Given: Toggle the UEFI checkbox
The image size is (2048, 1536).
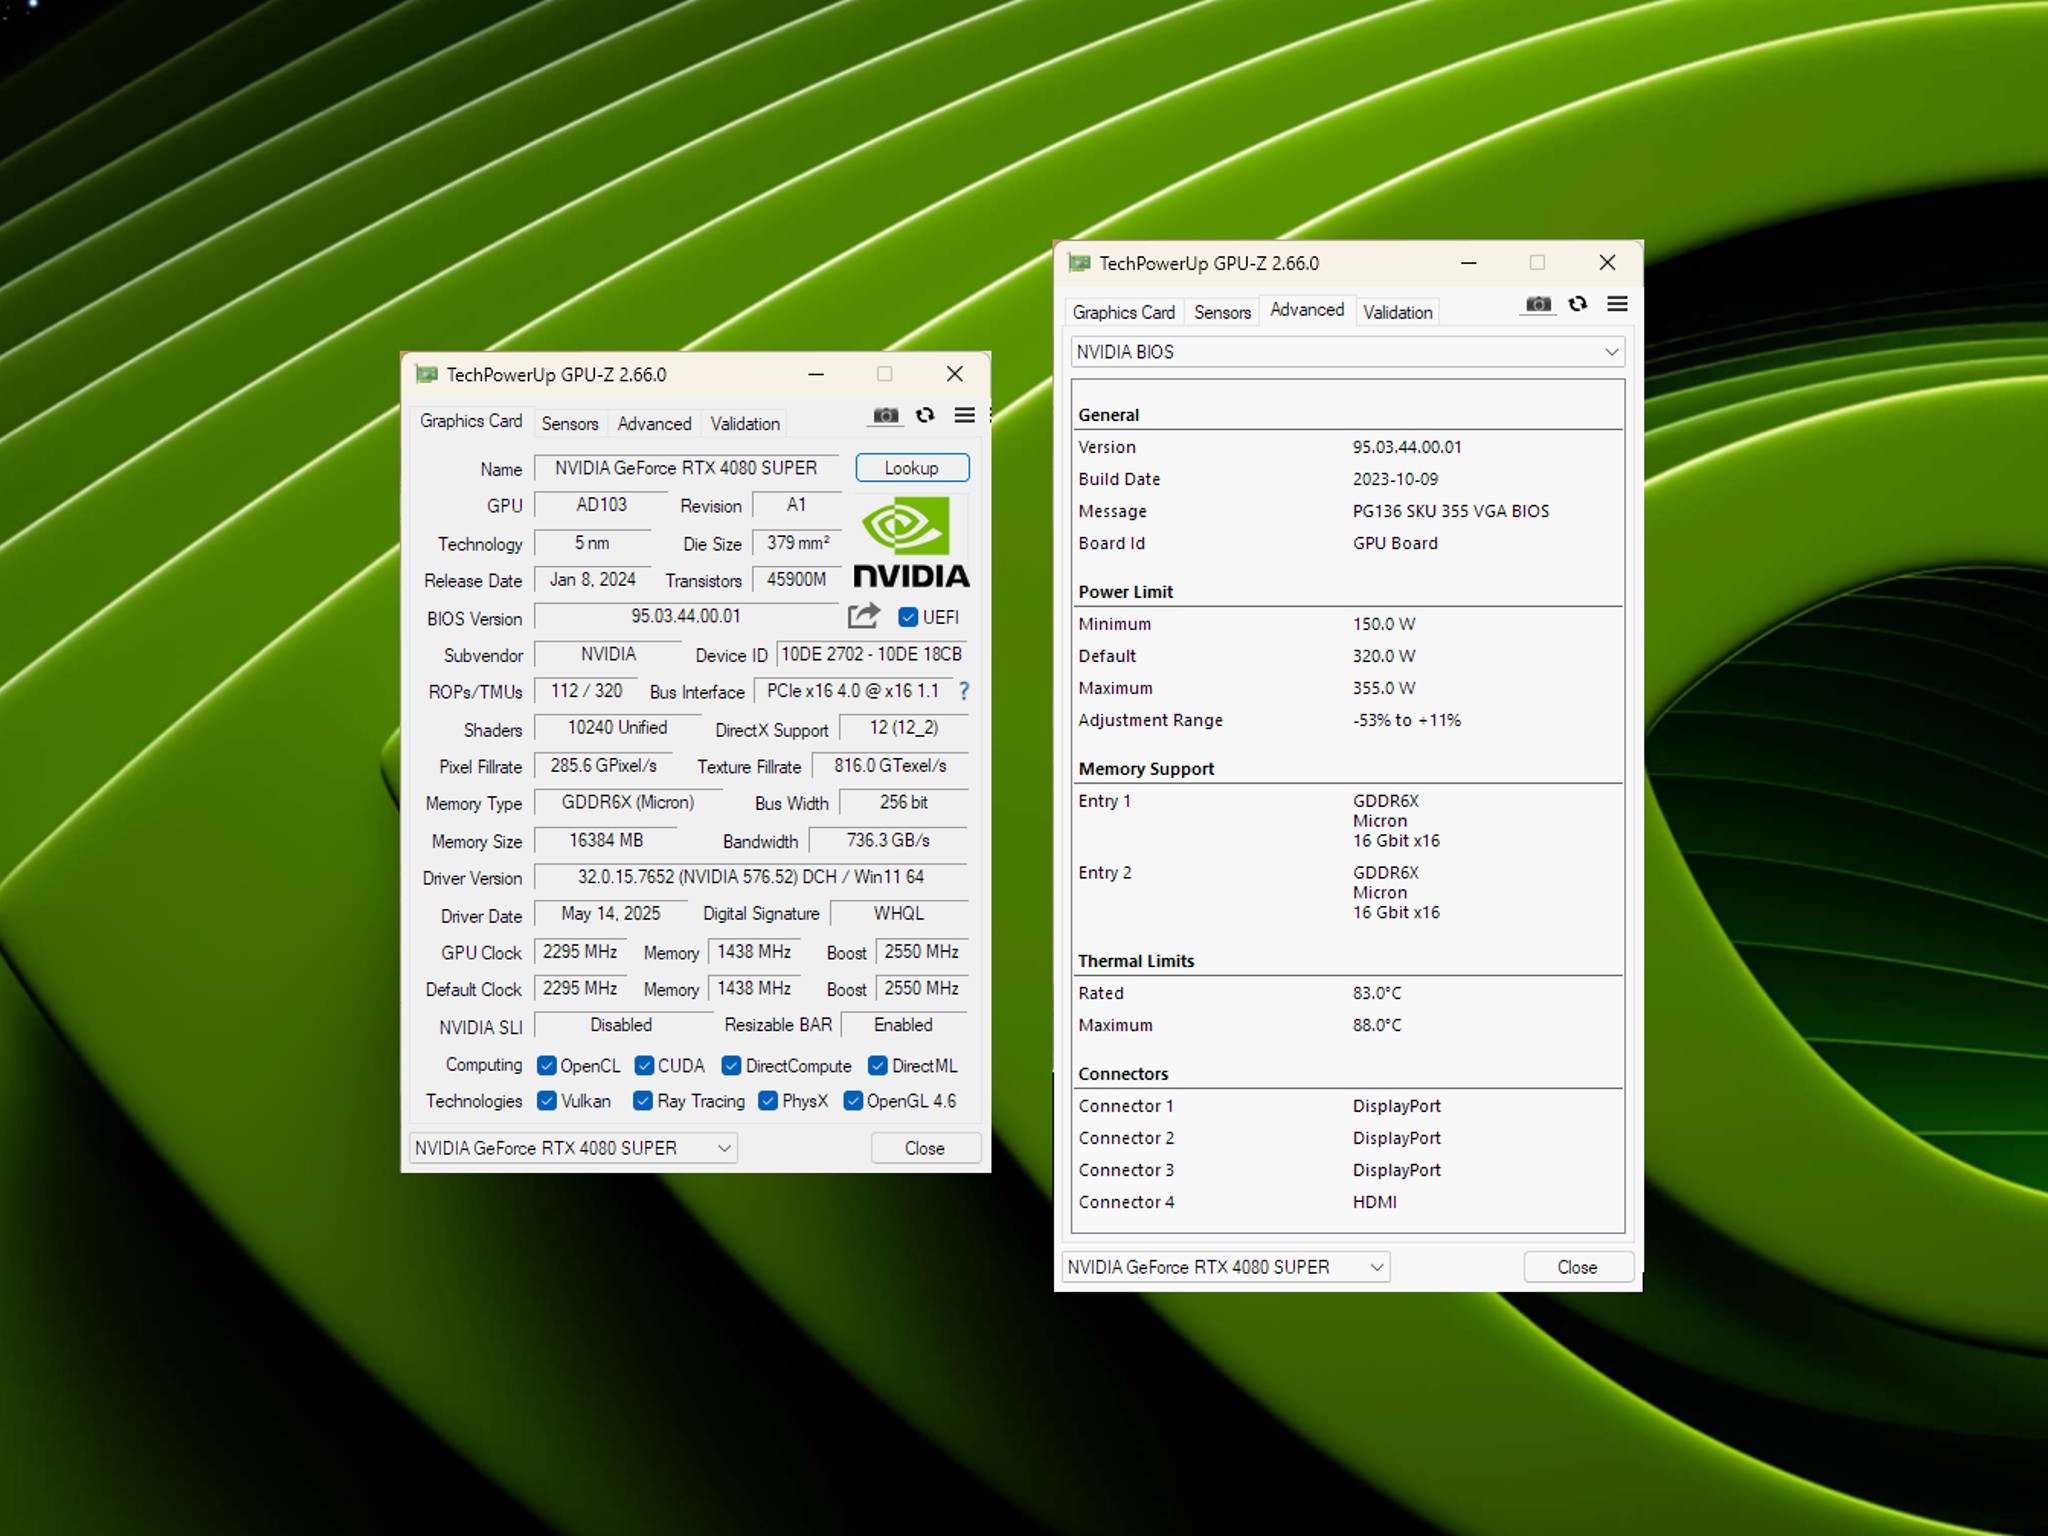Looking at the screenshot, I should tap(908, 618).
